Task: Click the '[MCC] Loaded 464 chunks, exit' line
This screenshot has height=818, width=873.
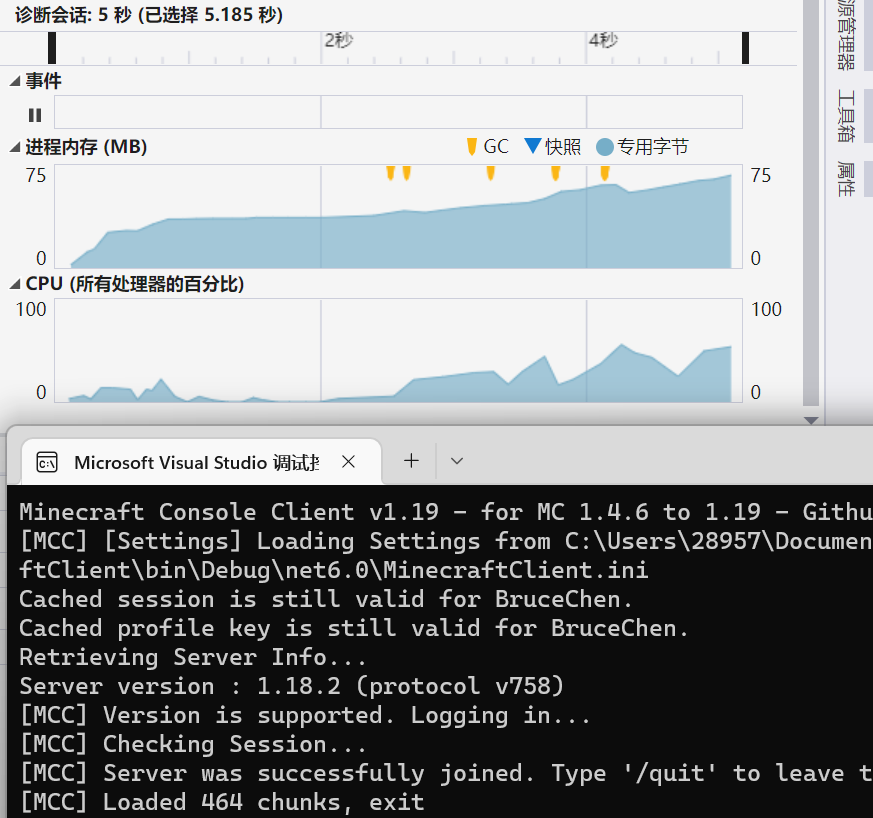Action: [222, 802]
